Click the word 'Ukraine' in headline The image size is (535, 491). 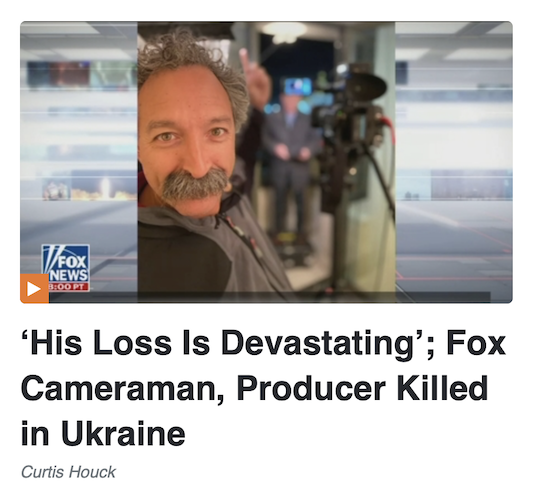pos(124,434)
